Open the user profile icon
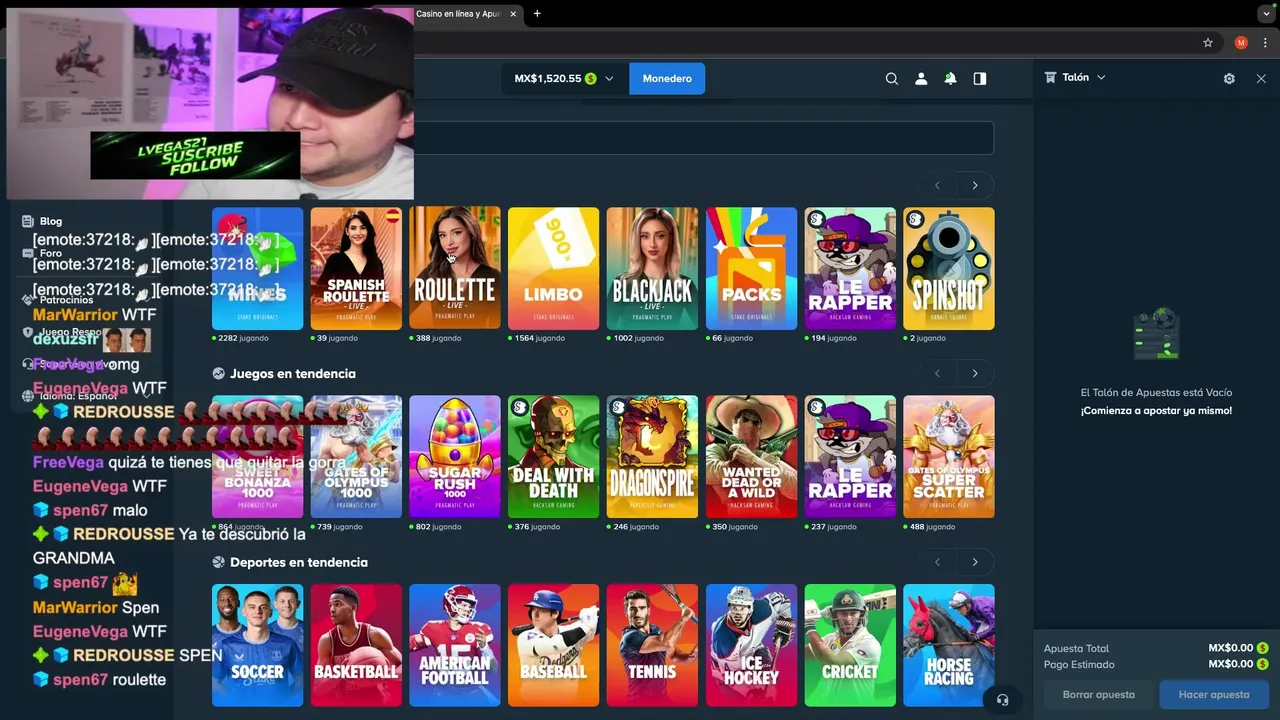Screen dimensions: 1280x720 pyautogui.click(x=921, y=79)
